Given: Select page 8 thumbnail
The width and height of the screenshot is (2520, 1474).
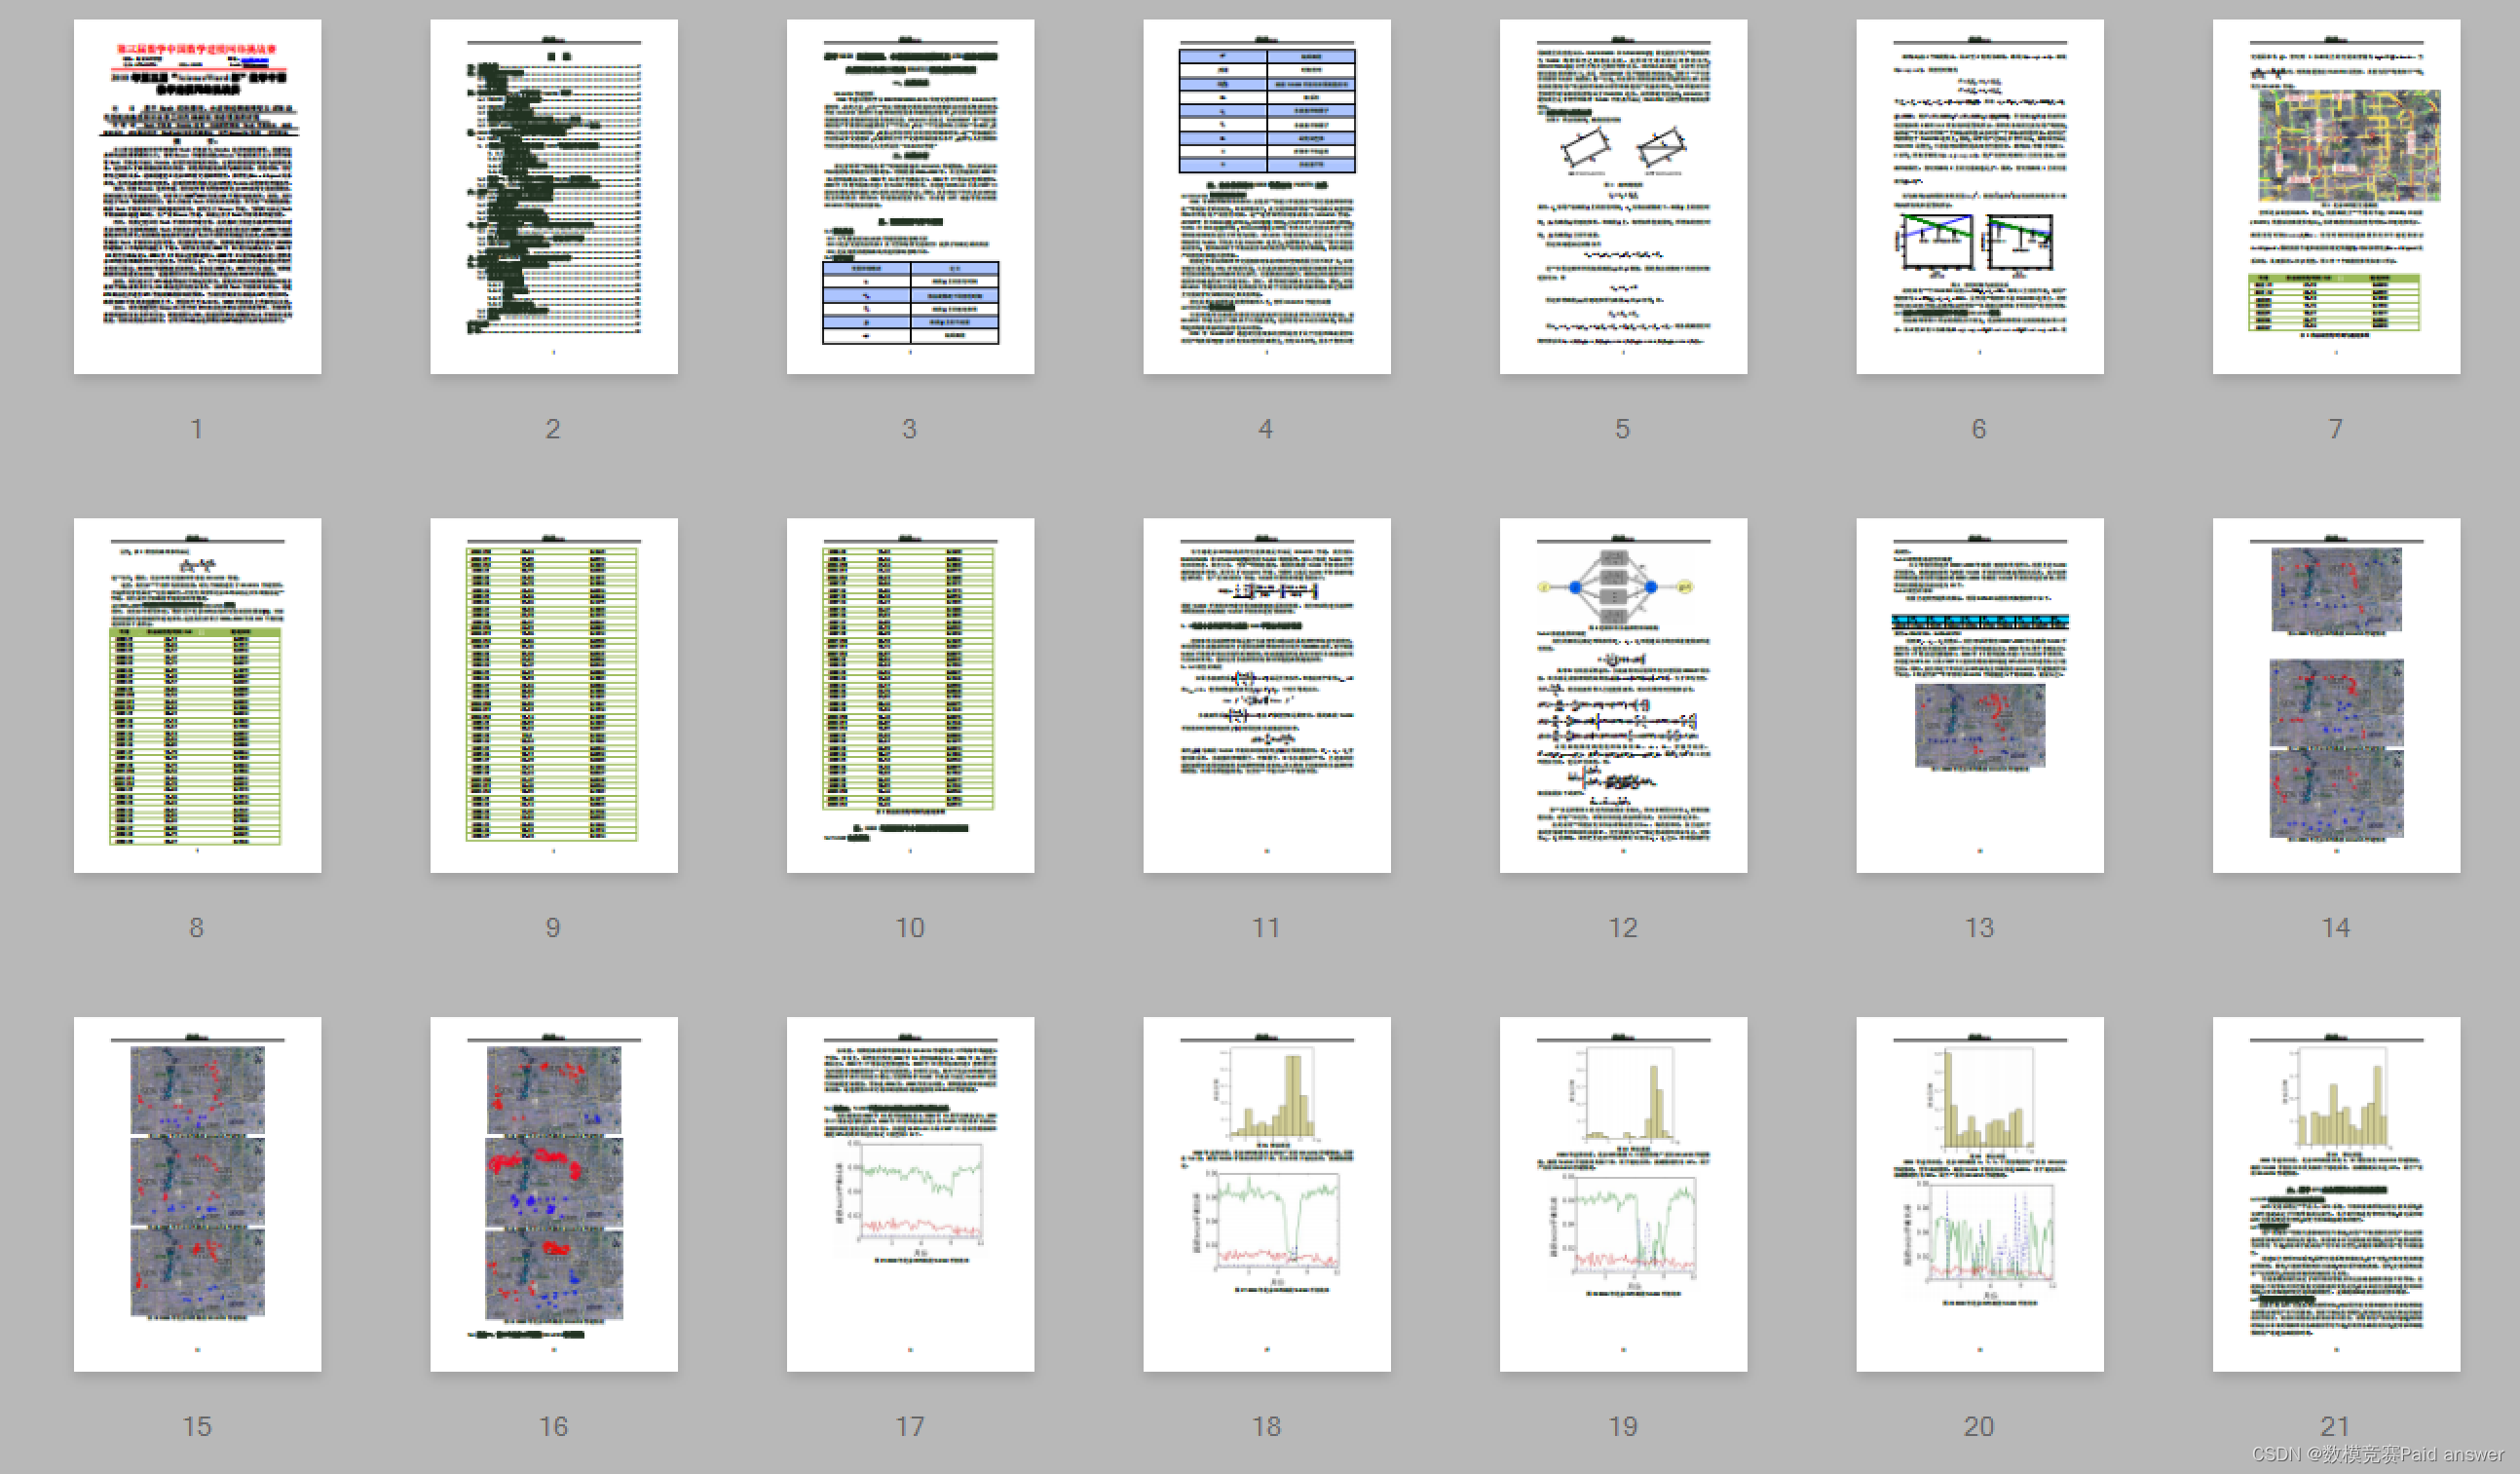Looking at the screenshot, I should 197,695.
